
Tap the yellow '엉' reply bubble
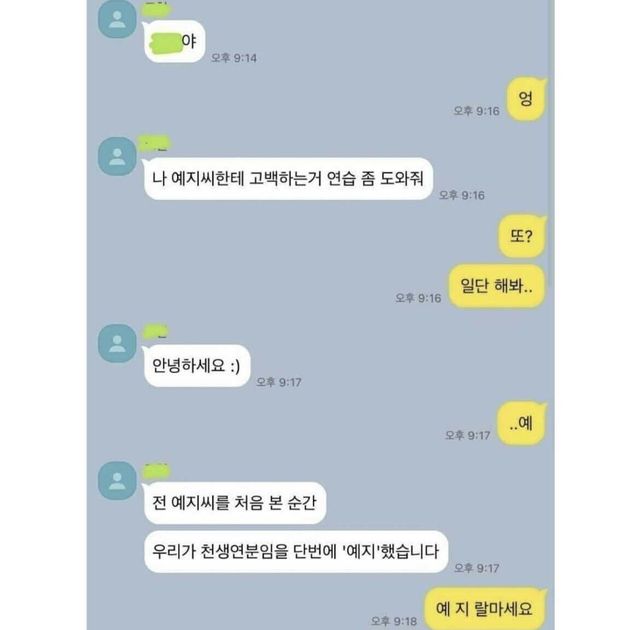coord(526,99)
